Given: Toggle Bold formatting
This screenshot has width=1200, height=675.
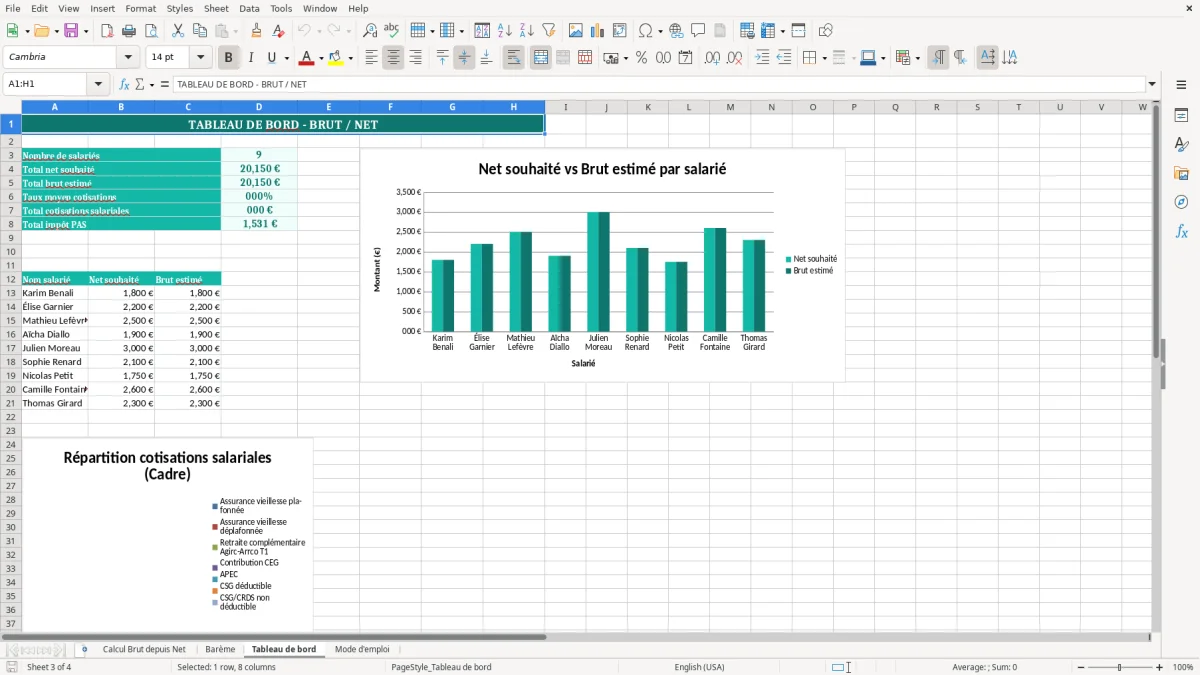Looking at the screenshot, I should pos(228,58).
